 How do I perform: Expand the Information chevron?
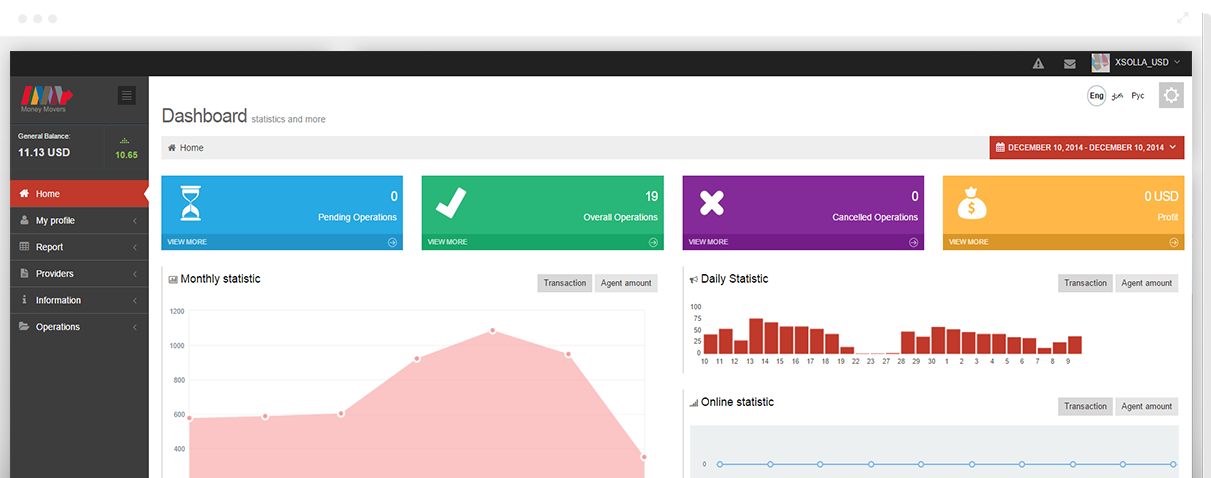[134, 301]
